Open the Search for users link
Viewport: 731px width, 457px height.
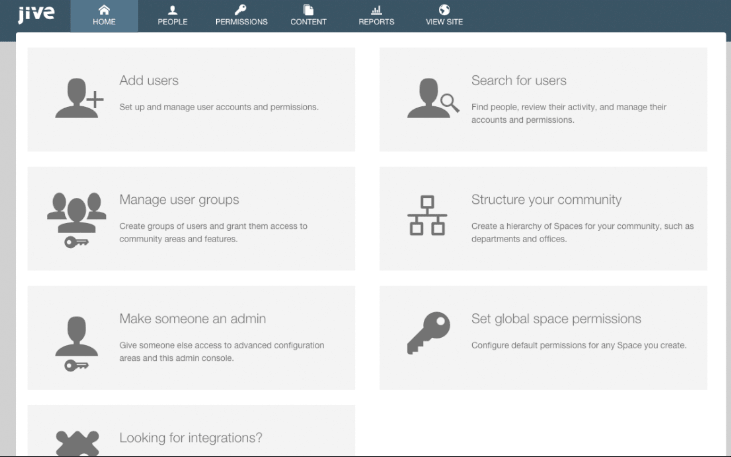tap(518, 80)
